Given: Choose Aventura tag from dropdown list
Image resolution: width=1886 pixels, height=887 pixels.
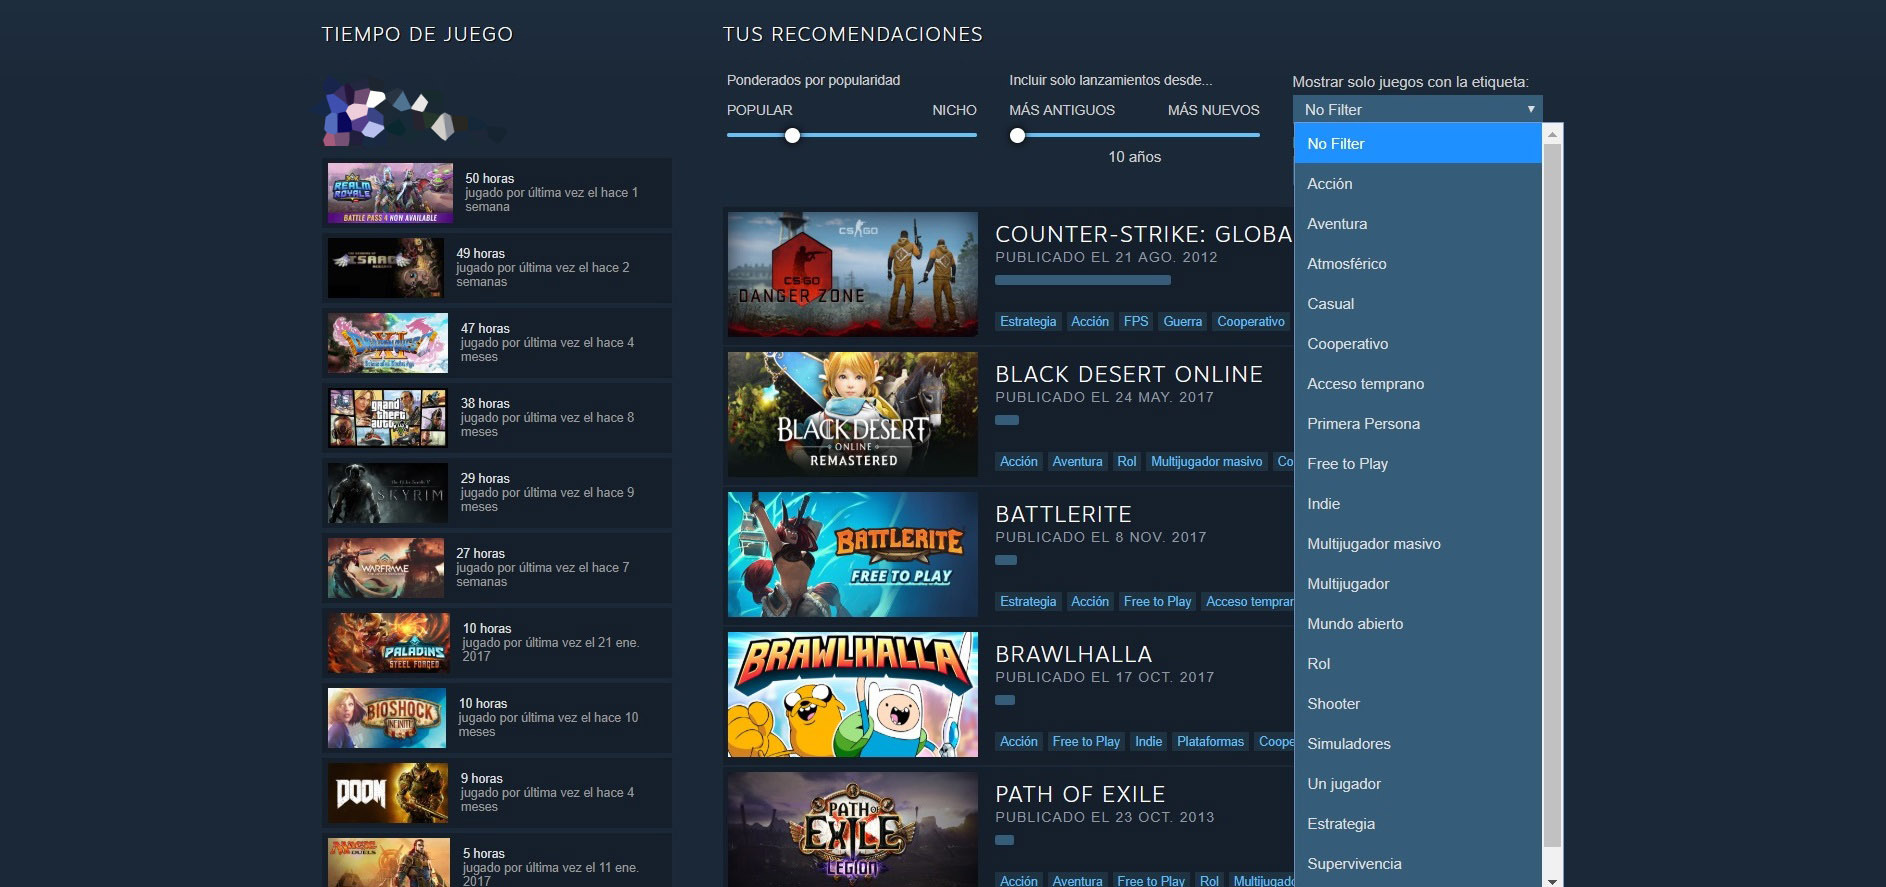Looking at the screenshot, I should point(1417,223).
